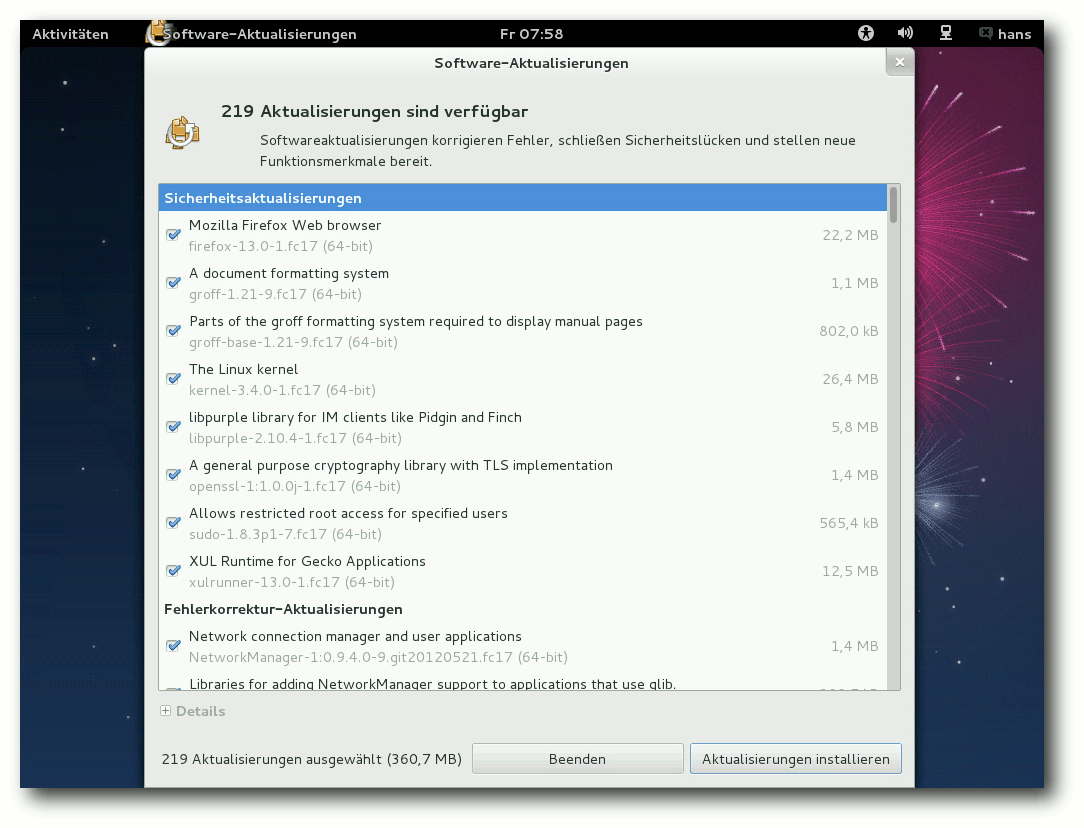This screenshot has height=828, width=1084.
Task: Click the 22,2 MB size value
Action: click(x=850, y=235)
